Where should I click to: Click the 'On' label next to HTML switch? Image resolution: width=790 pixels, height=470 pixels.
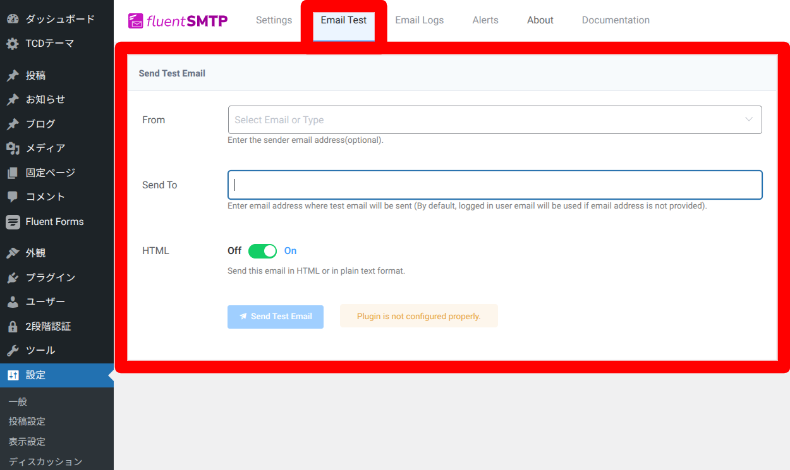(290, 251)
